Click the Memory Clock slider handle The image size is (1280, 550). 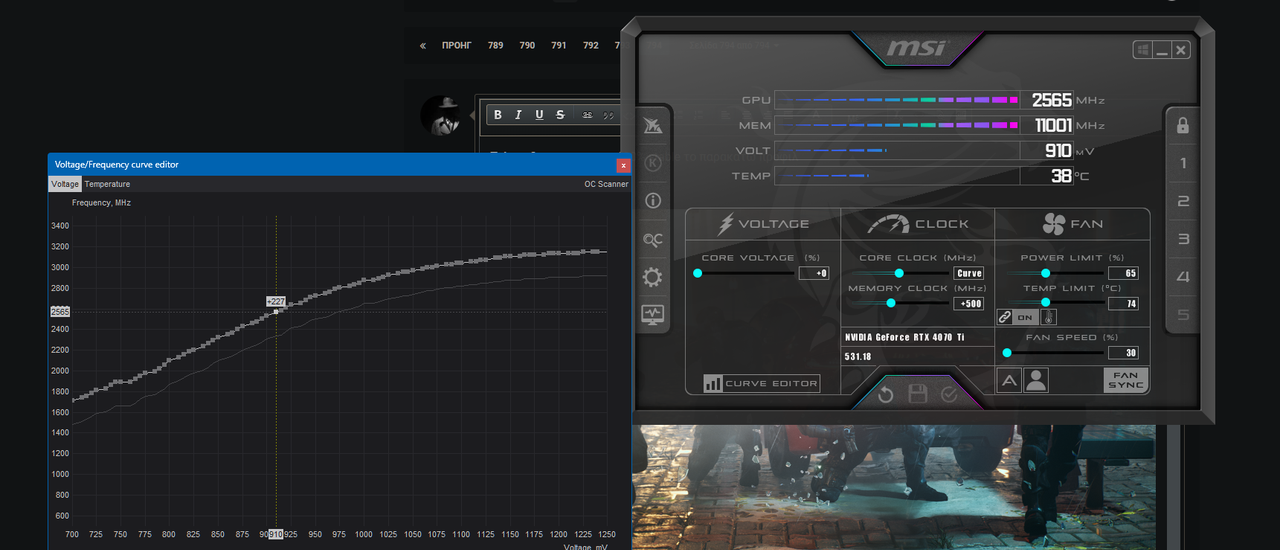(x=890, y=303)
